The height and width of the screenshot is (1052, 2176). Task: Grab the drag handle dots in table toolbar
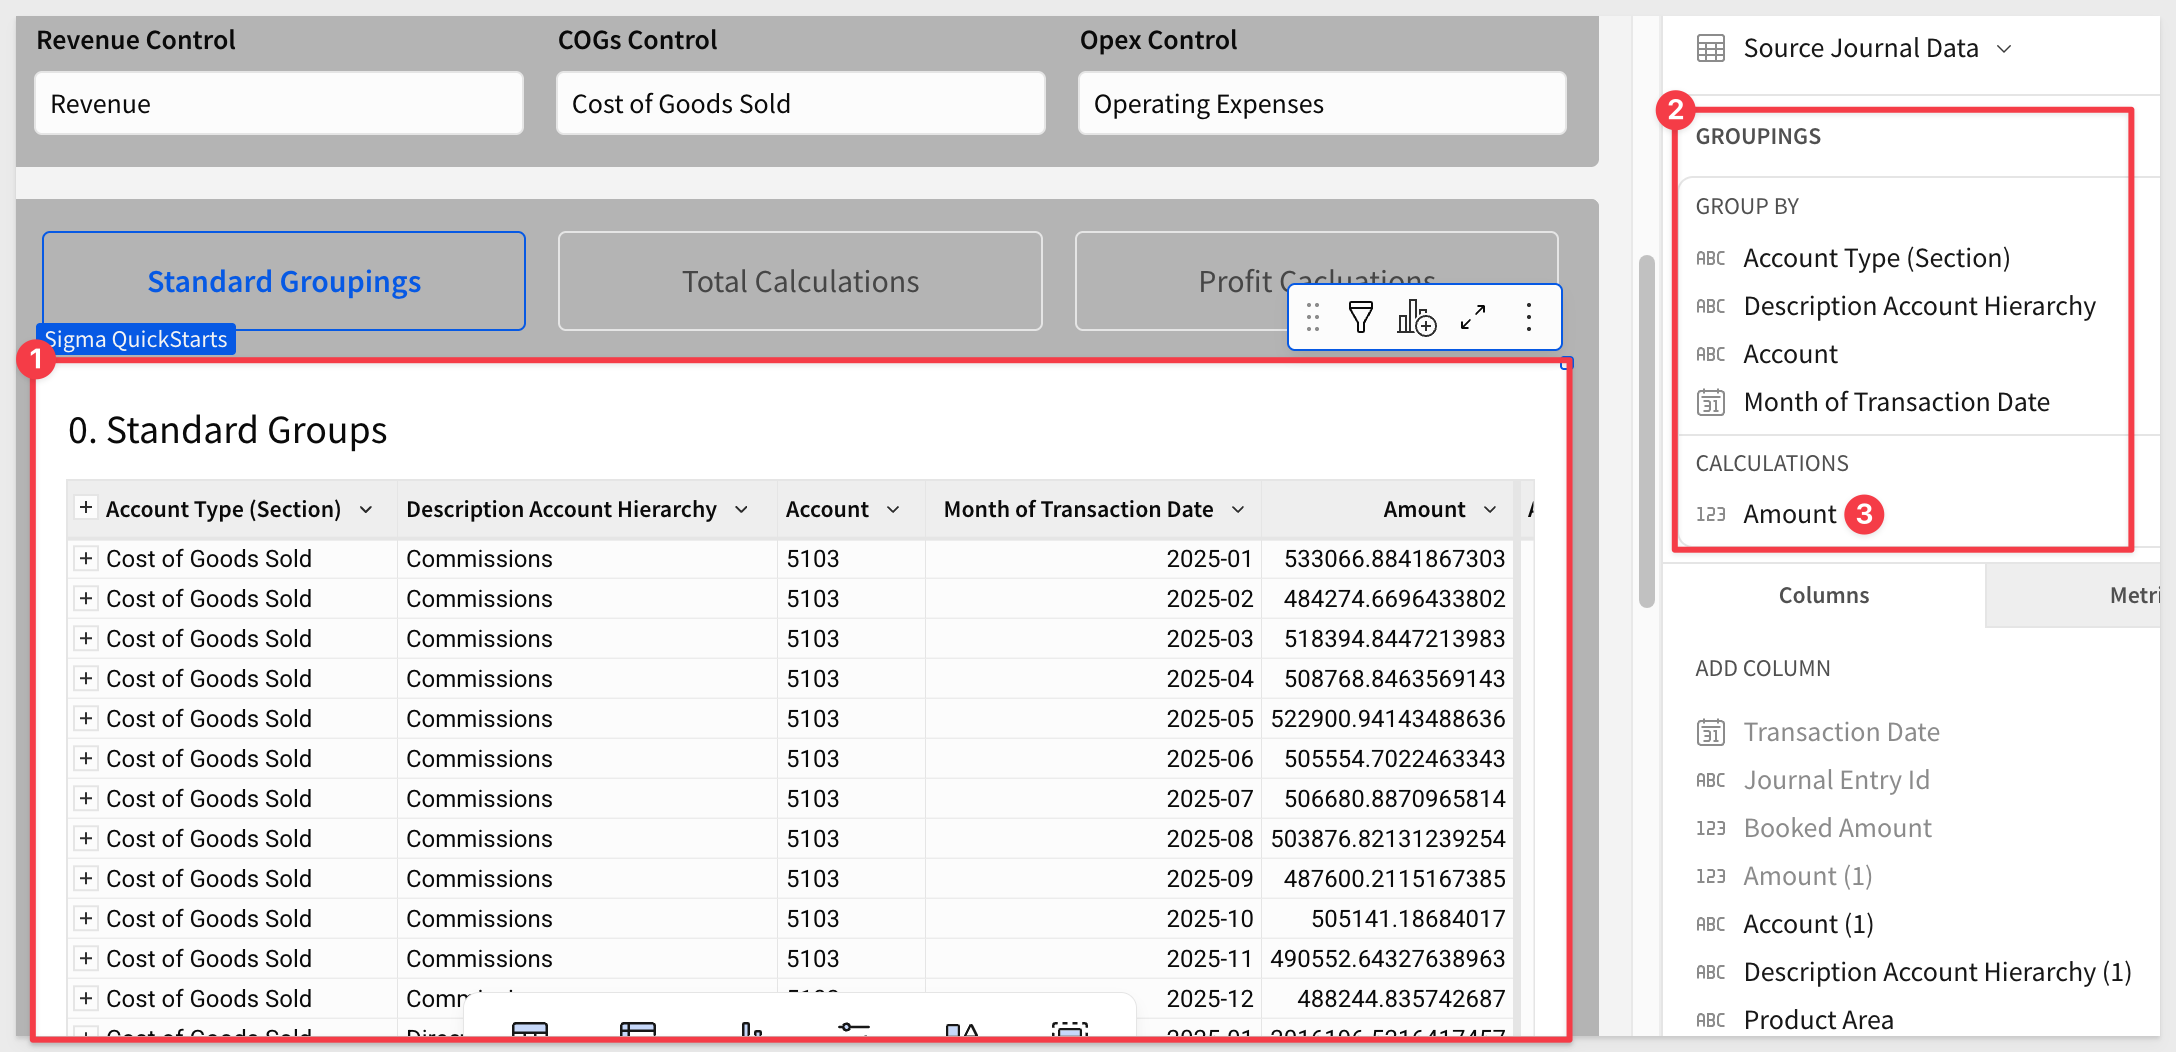(1313, 318)
